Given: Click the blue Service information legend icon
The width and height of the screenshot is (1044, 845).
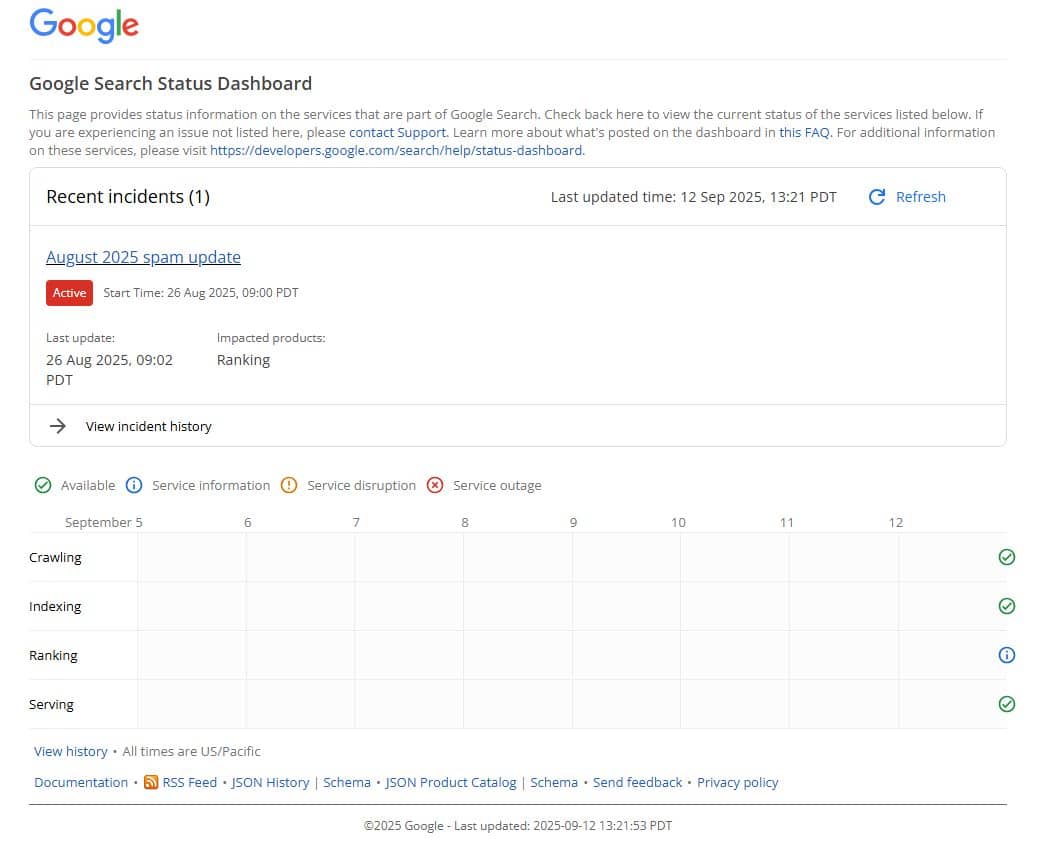Looking at the screenshot, I should 134,485.
